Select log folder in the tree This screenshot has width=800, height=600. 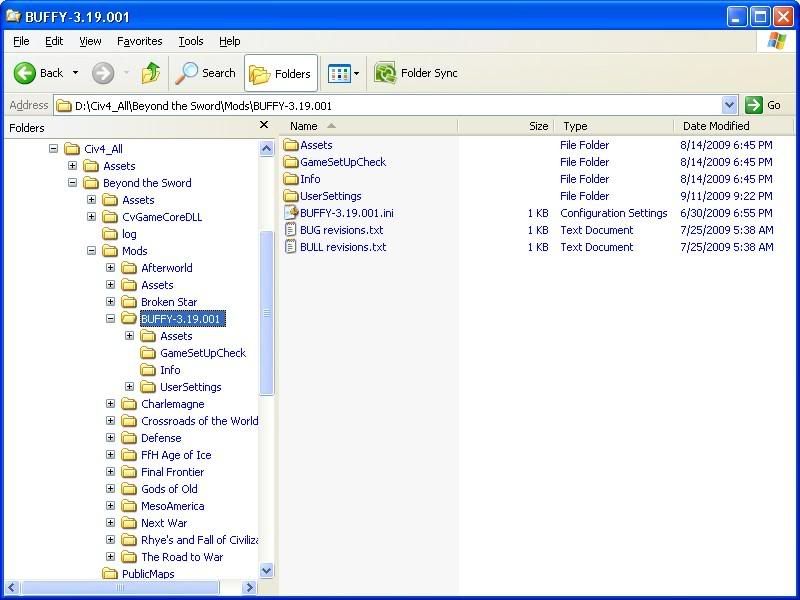tap(119, 234)
